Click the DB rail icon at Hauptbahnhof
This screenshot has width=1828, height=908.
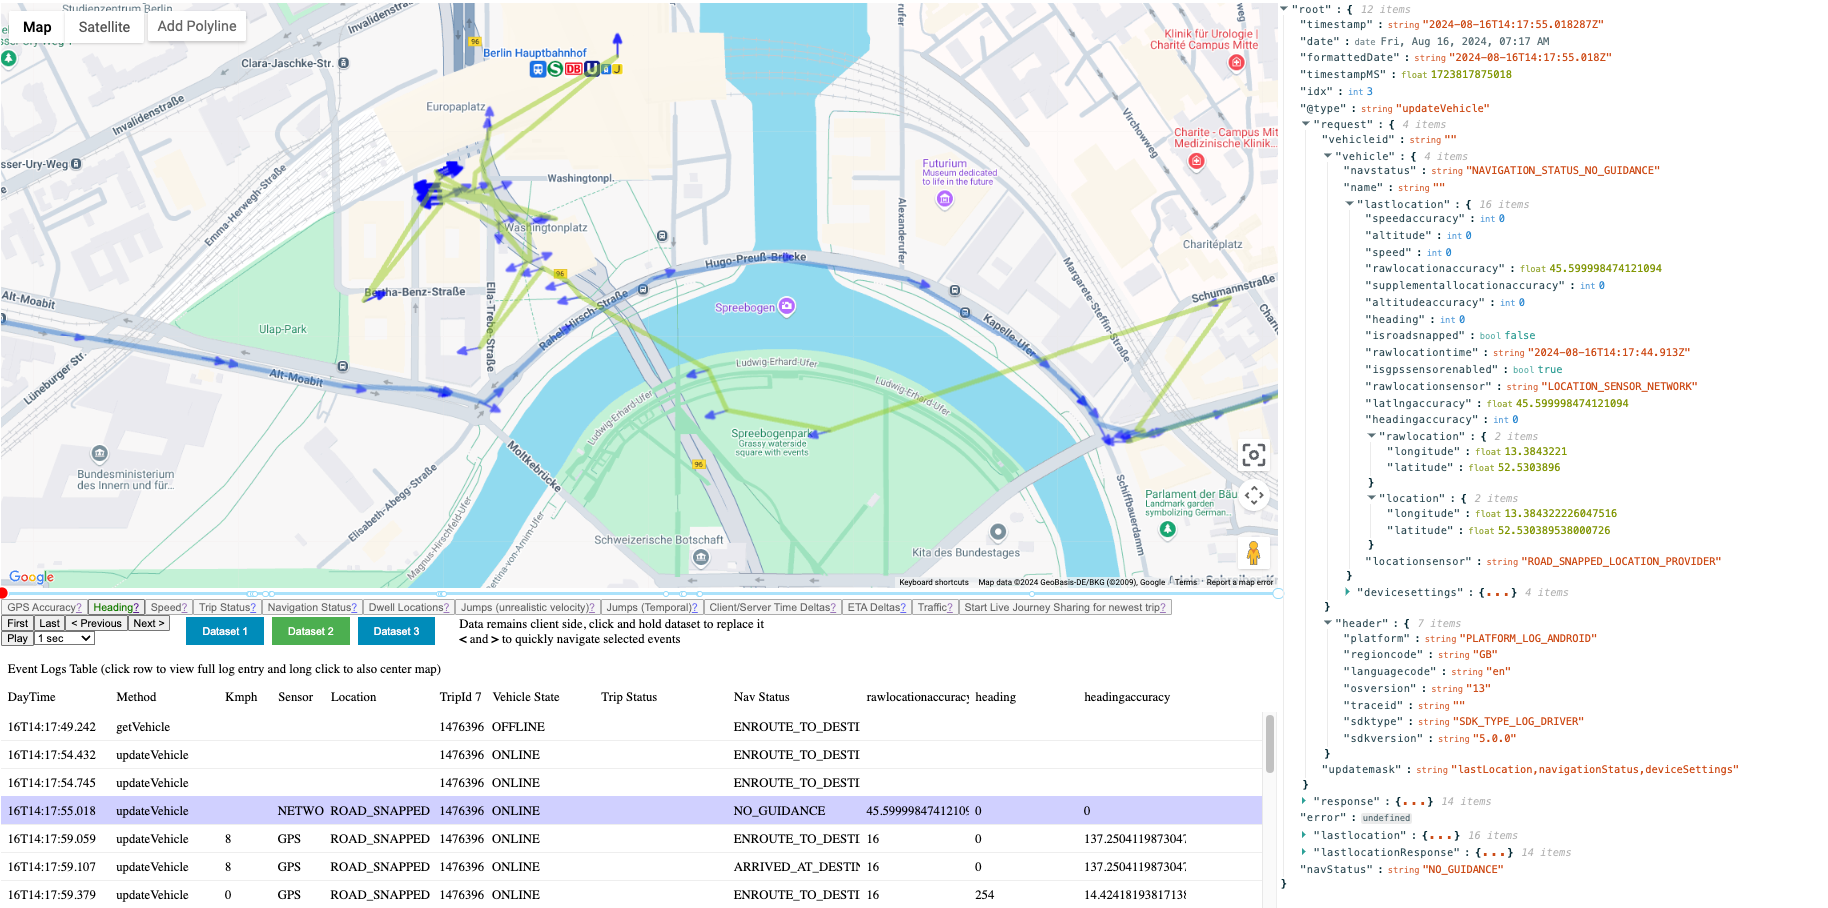click(x=573, y=69)
